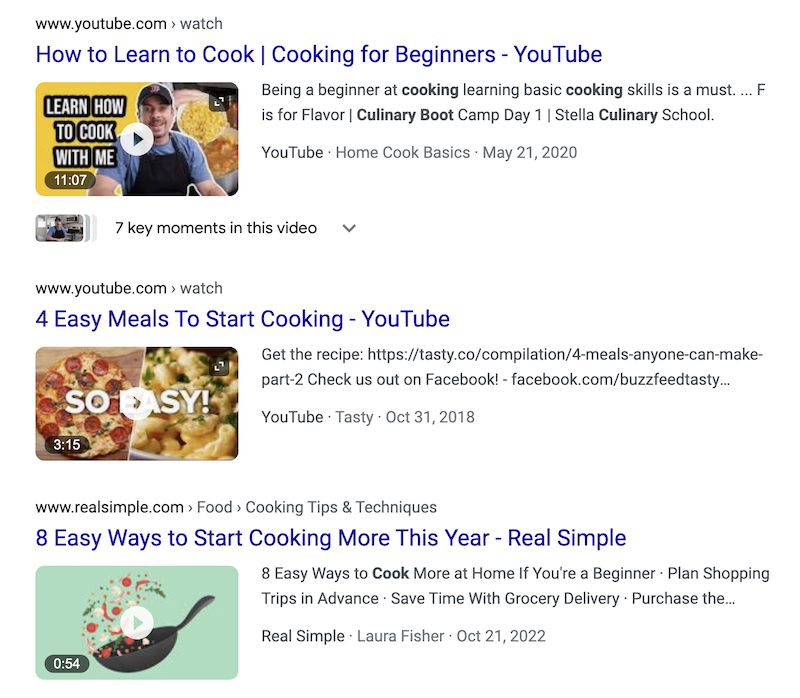This screenshot has width=800, height=698.
Task: Expand "7 key moments in this video"
Action: click(216, 228)
